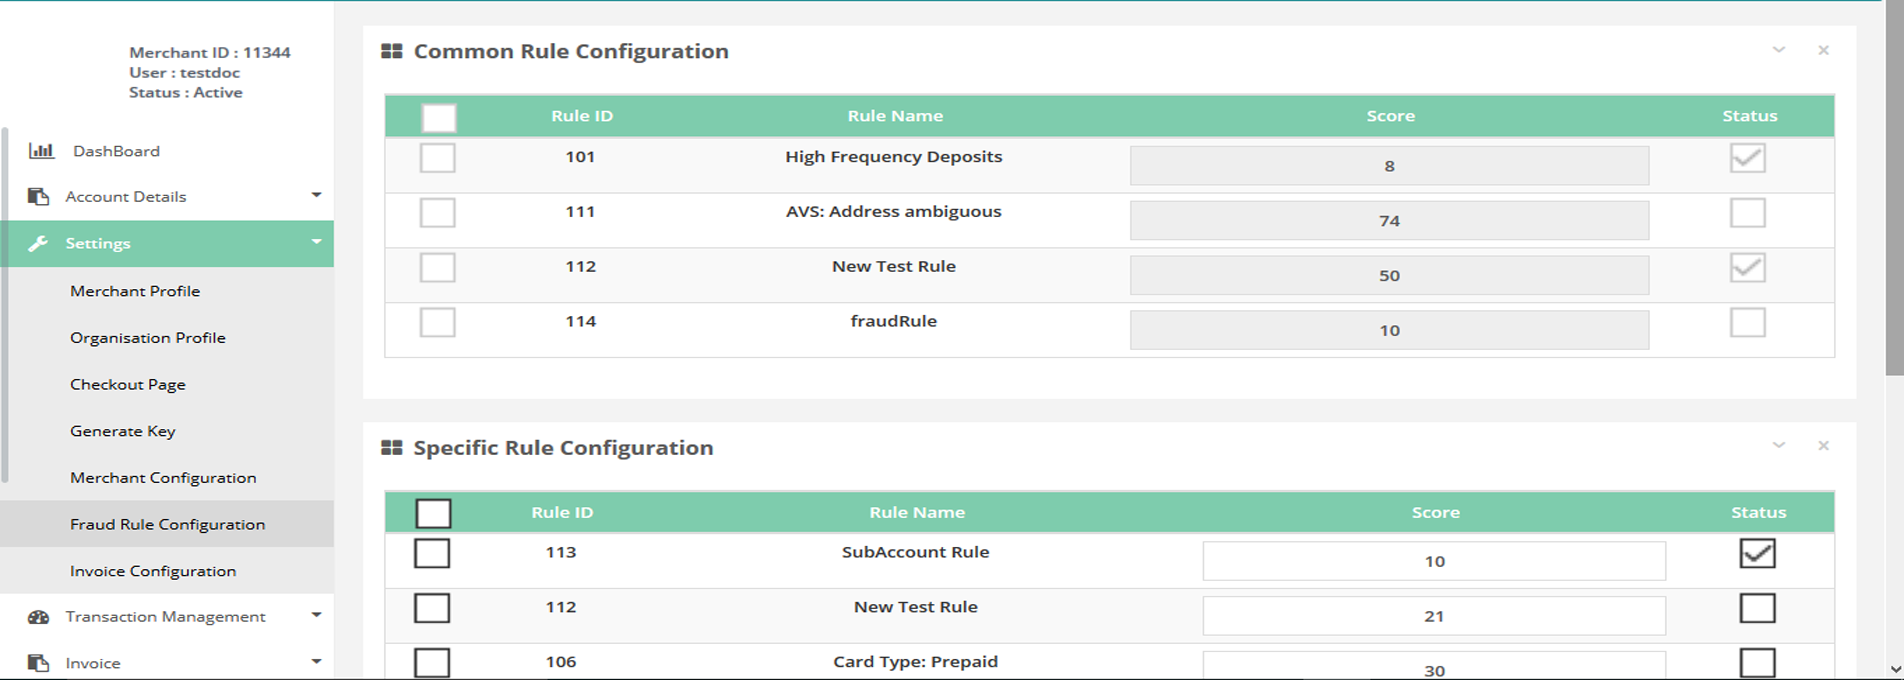Close the Common Rule Configuration panel
This screenshot has width=1904, height=680.
click(x=1823, y=50)
